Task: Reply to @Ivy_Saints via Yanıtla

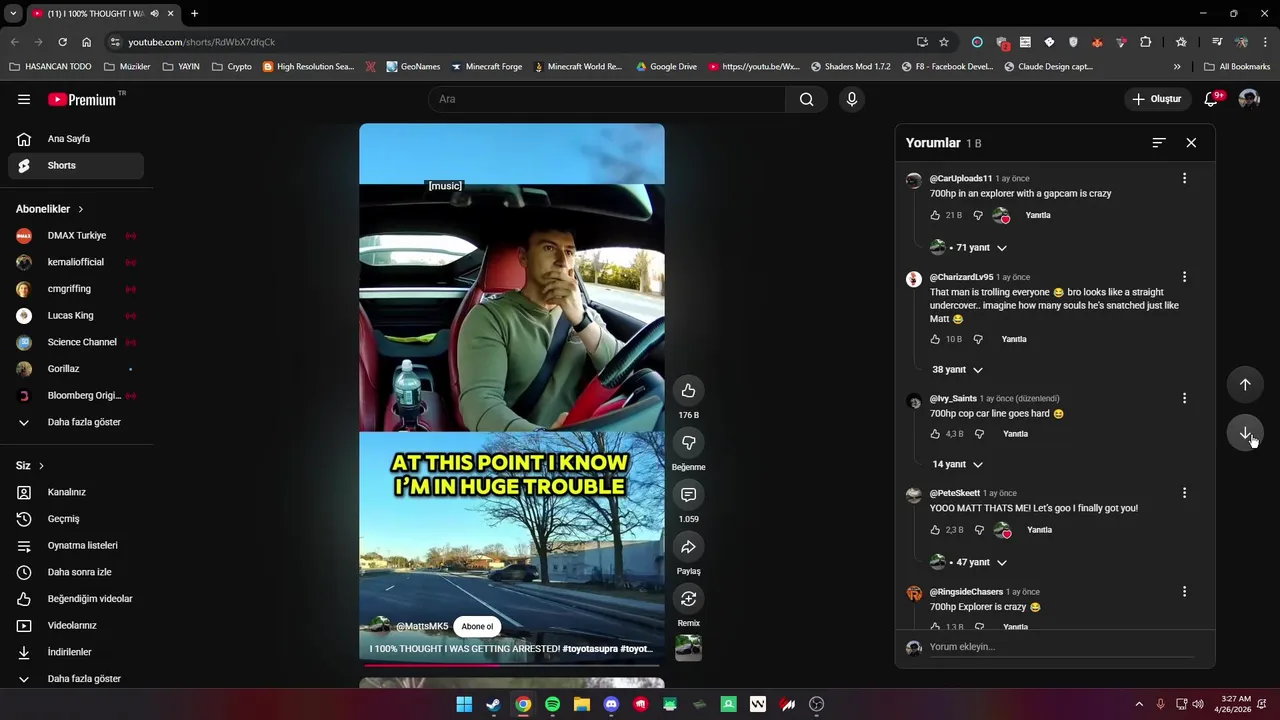Action: 1015,434
